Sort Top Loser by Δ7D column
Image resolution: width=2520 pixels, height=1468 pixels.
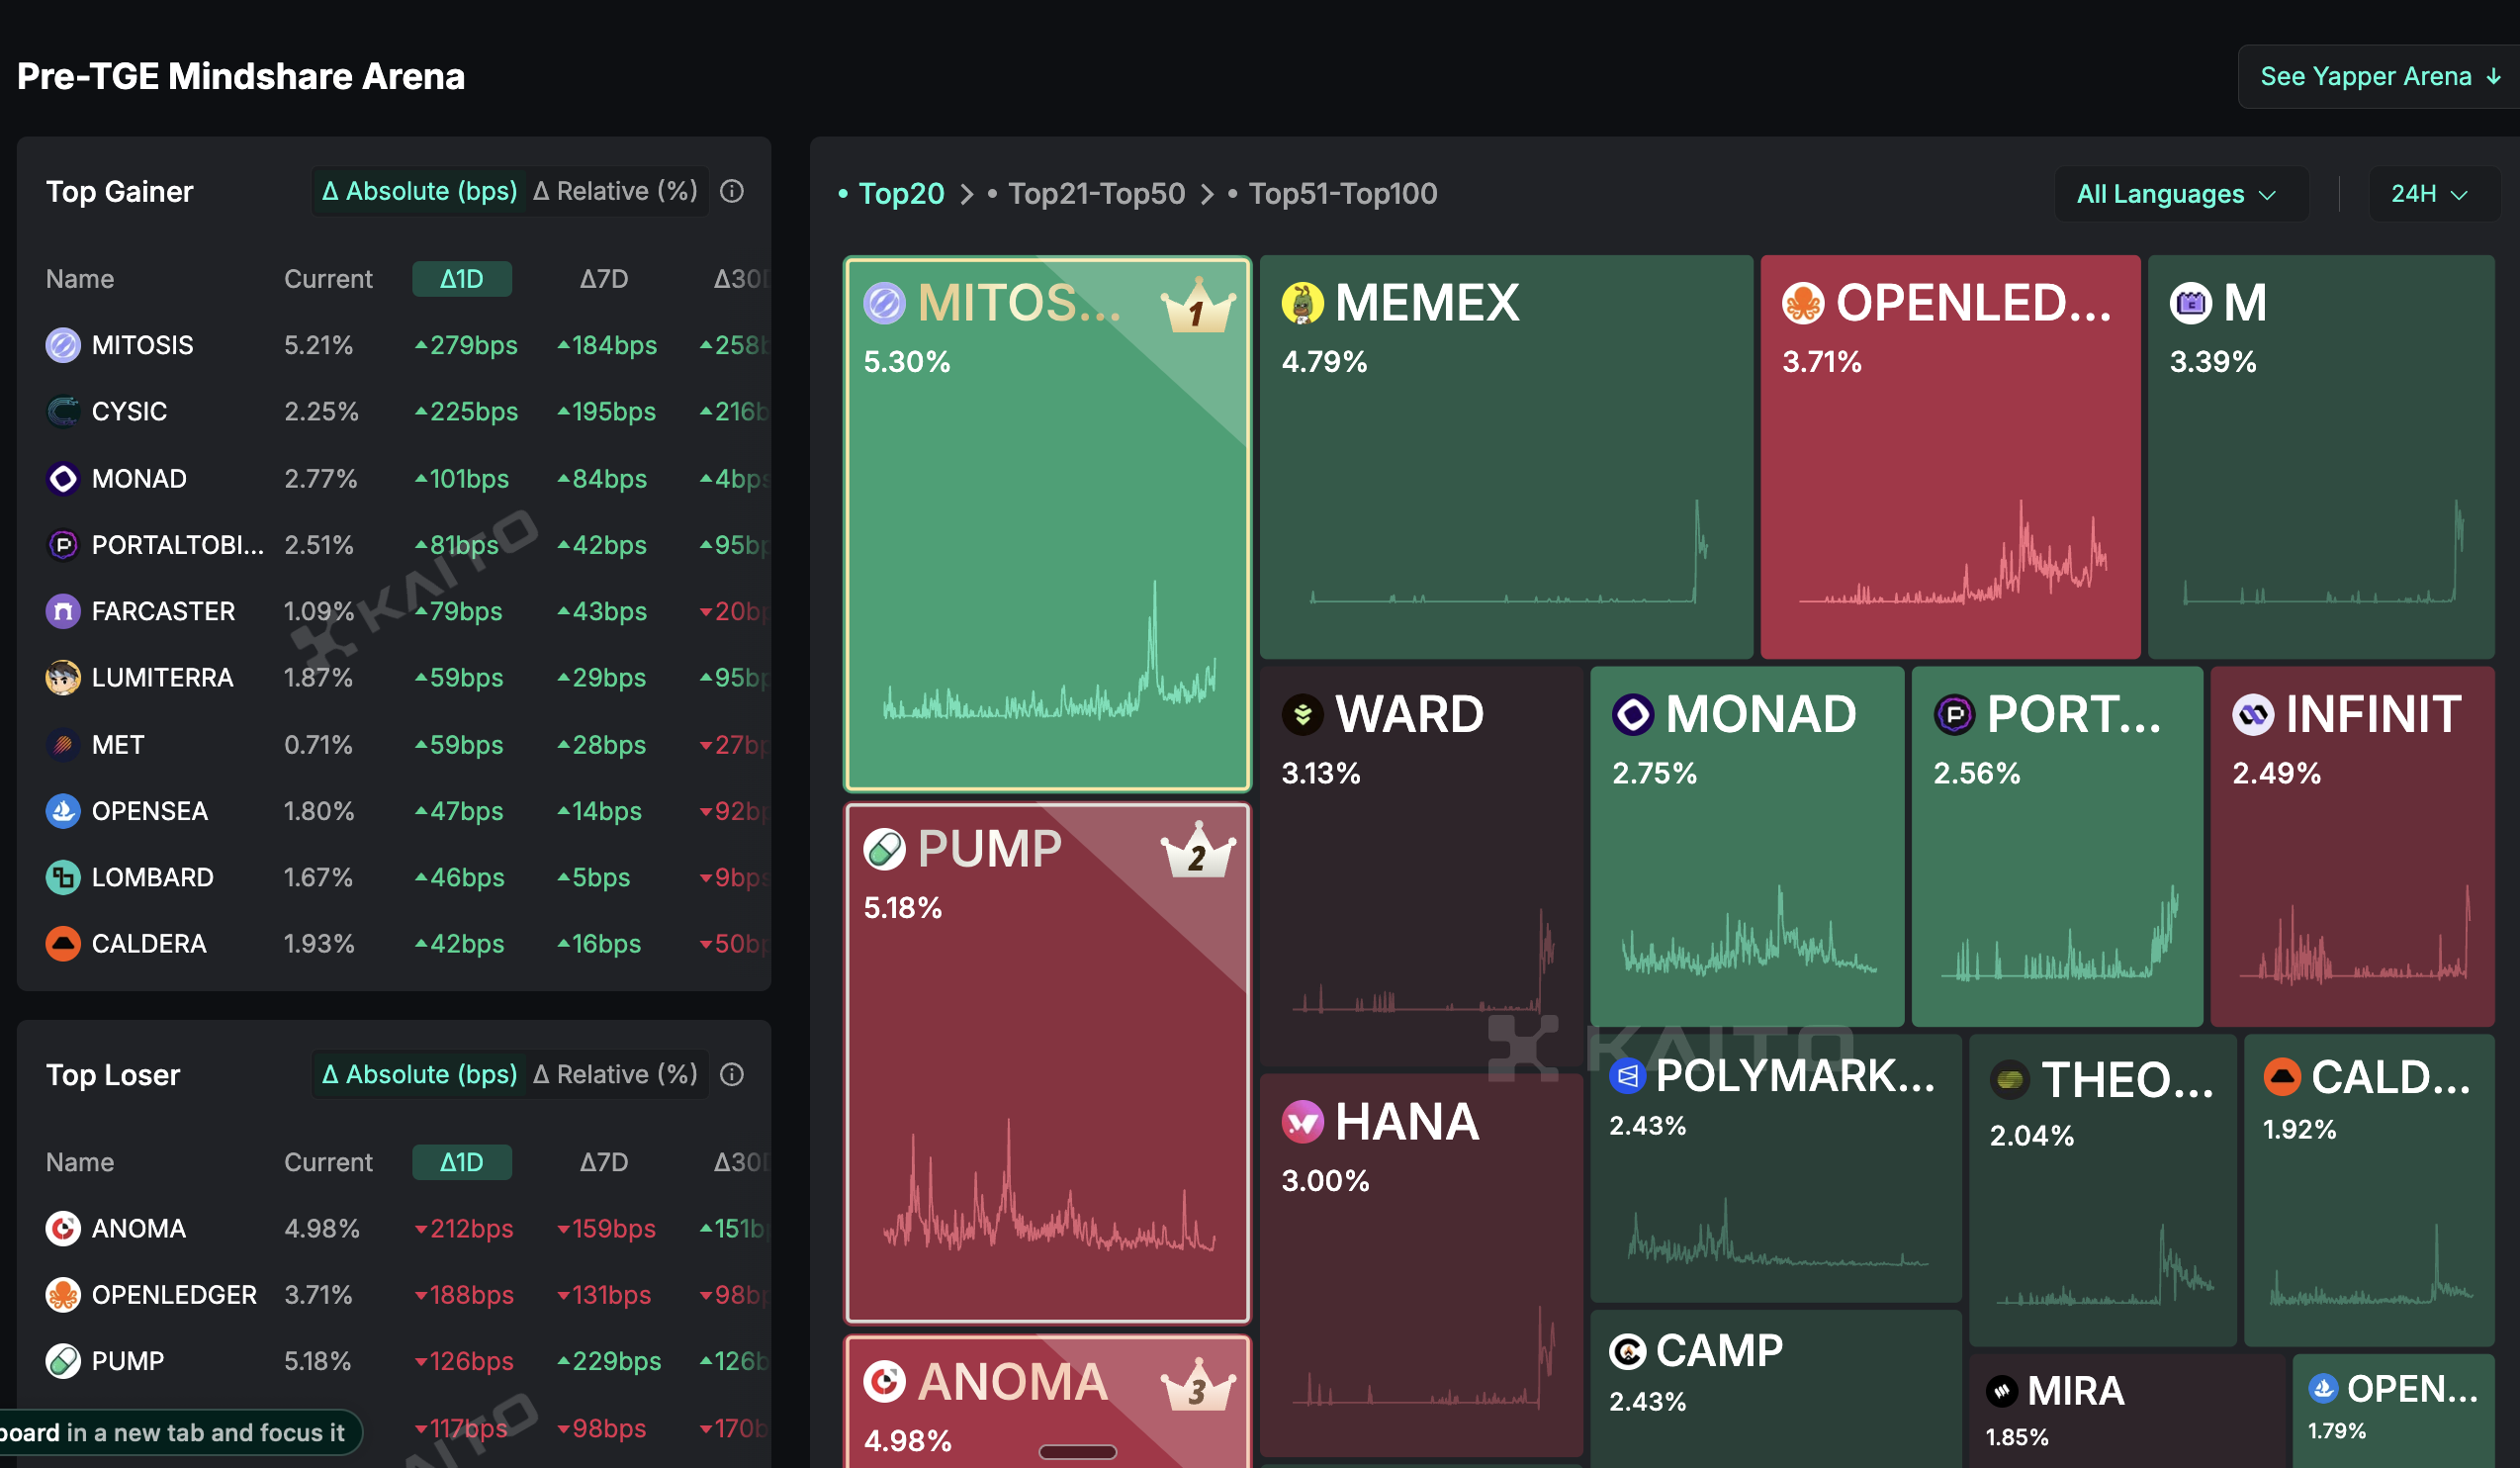coord(604,1162)
